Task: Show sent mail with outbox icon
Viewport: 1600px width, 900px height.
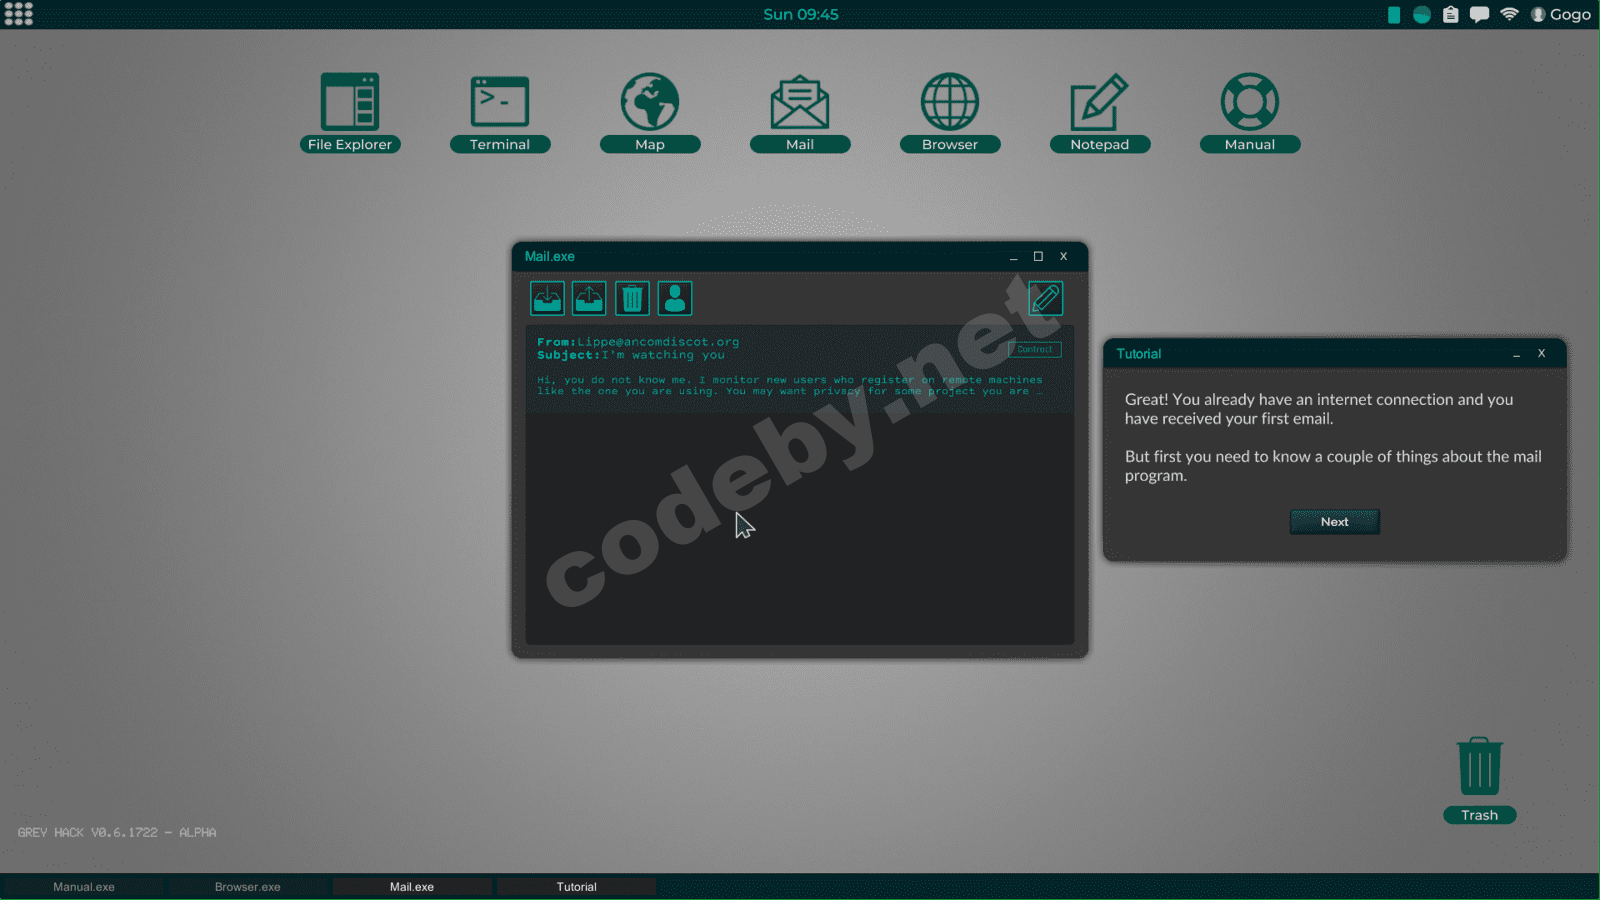Action: tap(589, 298)
